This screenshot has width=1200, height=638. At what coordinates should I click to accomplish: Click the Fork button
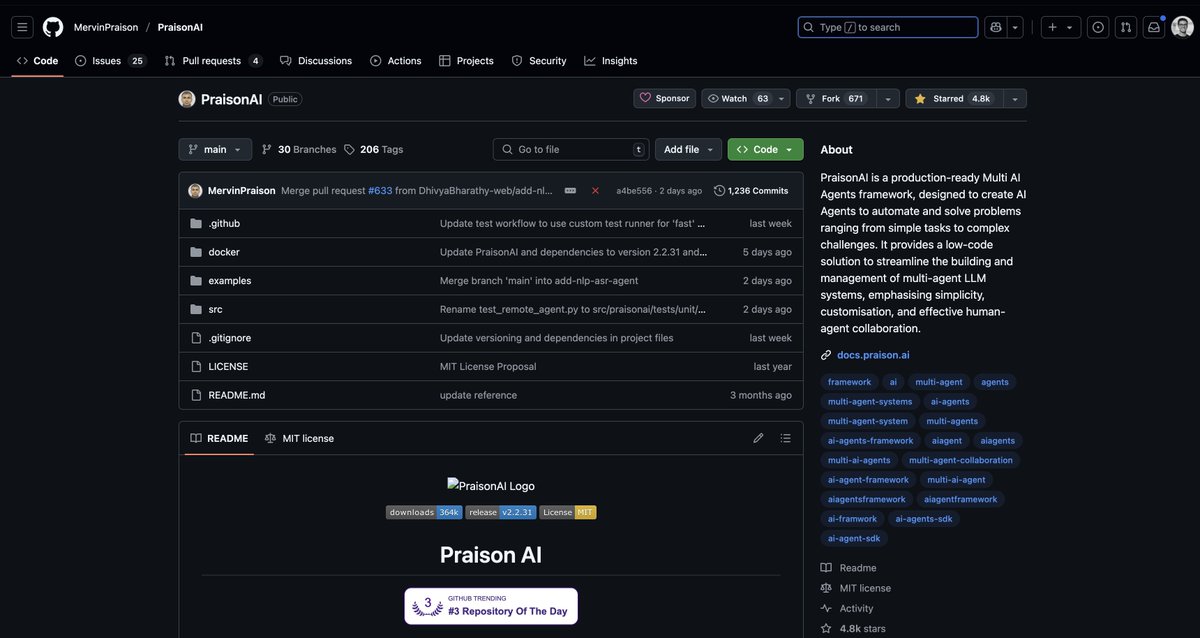835,98
